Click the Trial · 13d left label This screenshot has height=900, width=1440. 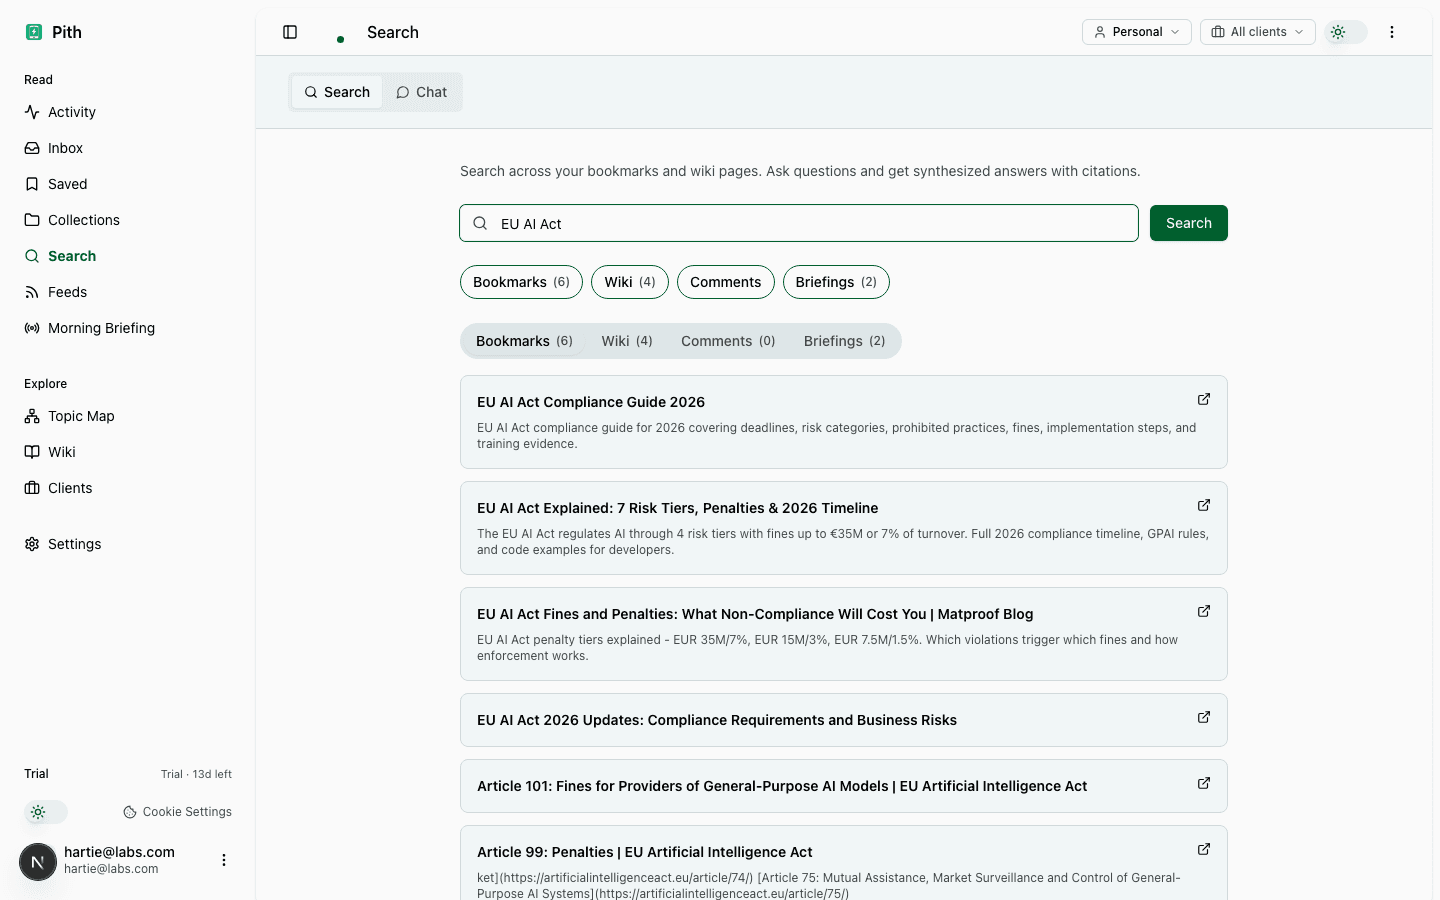pos(196,774)
